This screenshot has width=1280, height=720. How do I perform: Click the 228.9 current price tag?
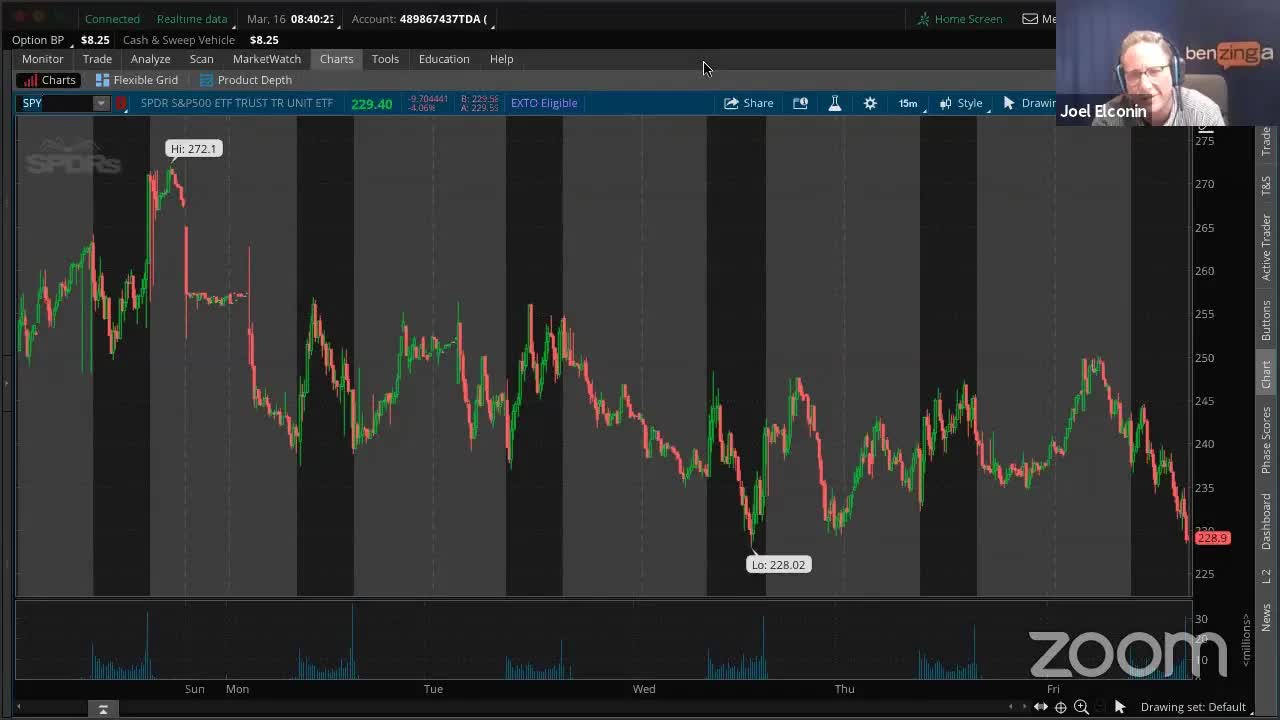pyautogui.click(x=1212, y=538)
